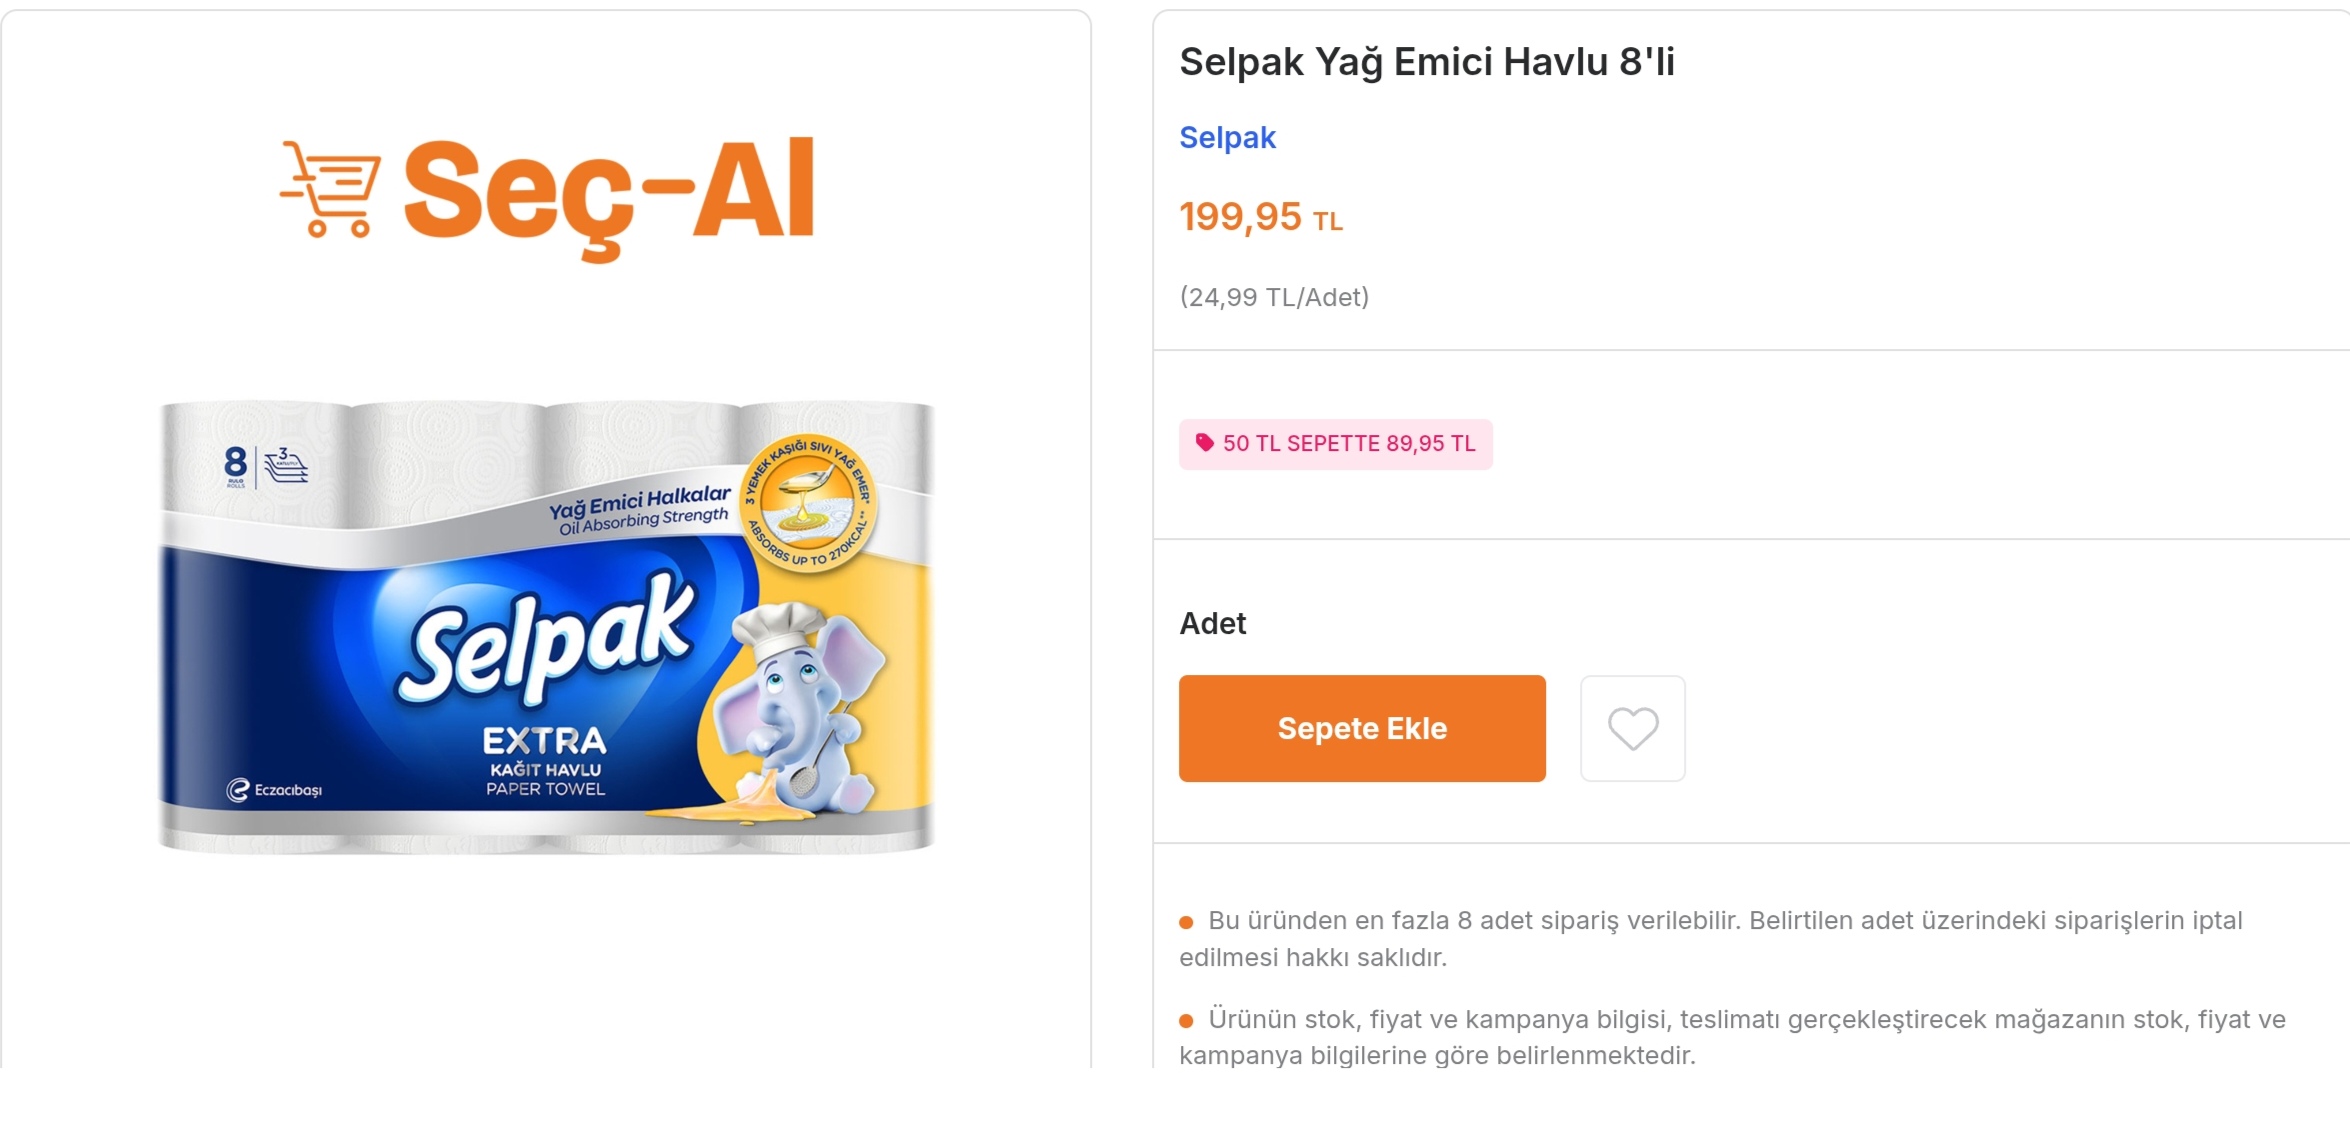Open the Selpak paper towel product image

(x=546, y=627)
